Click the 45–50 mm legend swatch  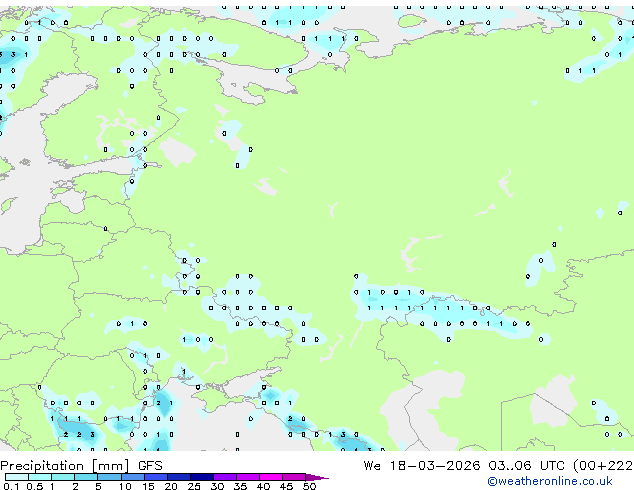[x=294, y=477]
